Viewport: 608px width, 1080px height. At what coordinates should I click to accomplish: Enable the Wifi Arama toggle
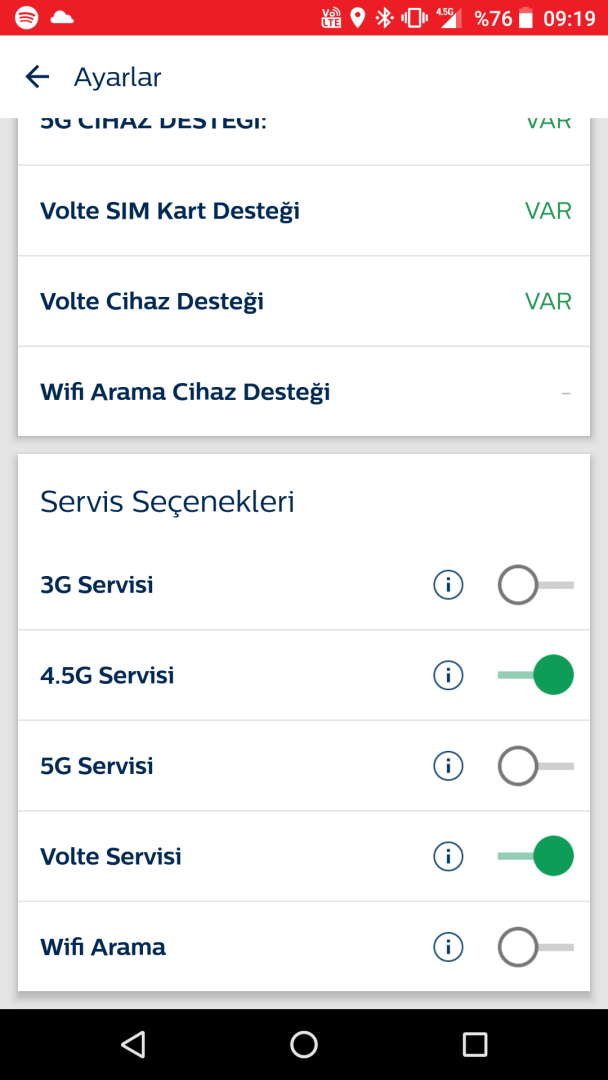[x=535, y=946]
